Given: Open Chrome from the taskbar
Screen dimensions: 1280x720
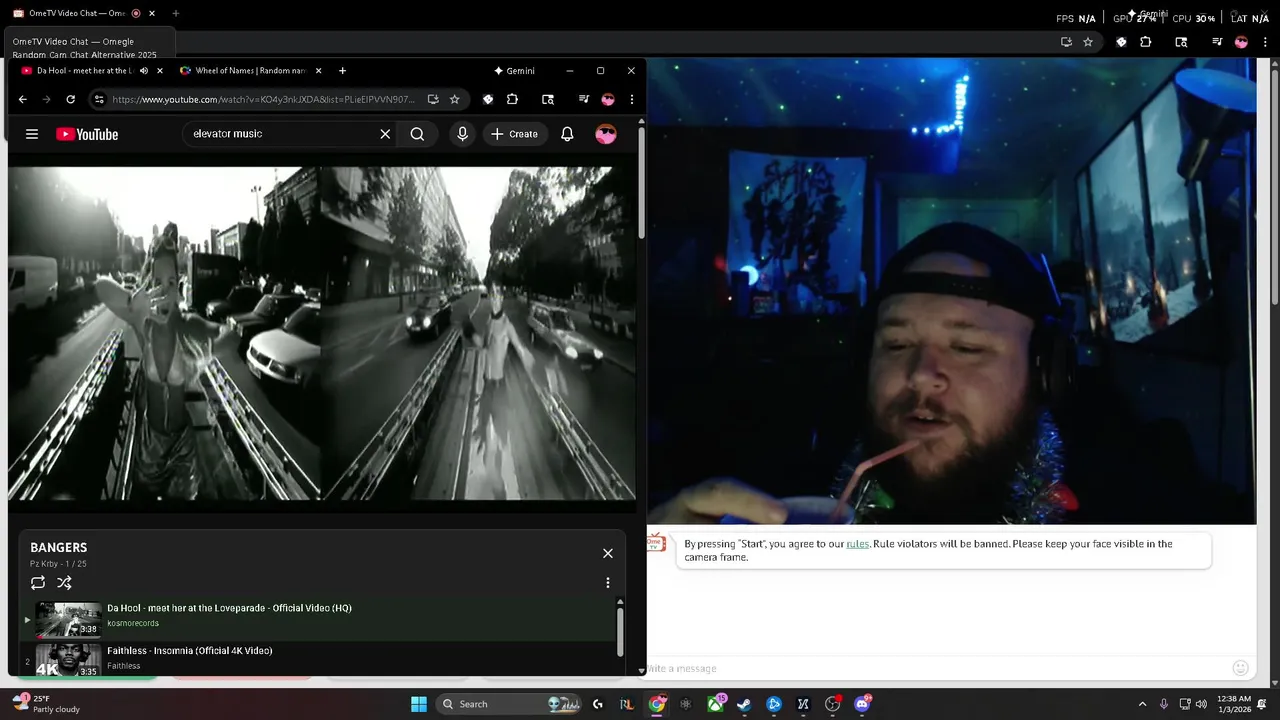Looking at the screenshot, I should (x=656, y=704).
